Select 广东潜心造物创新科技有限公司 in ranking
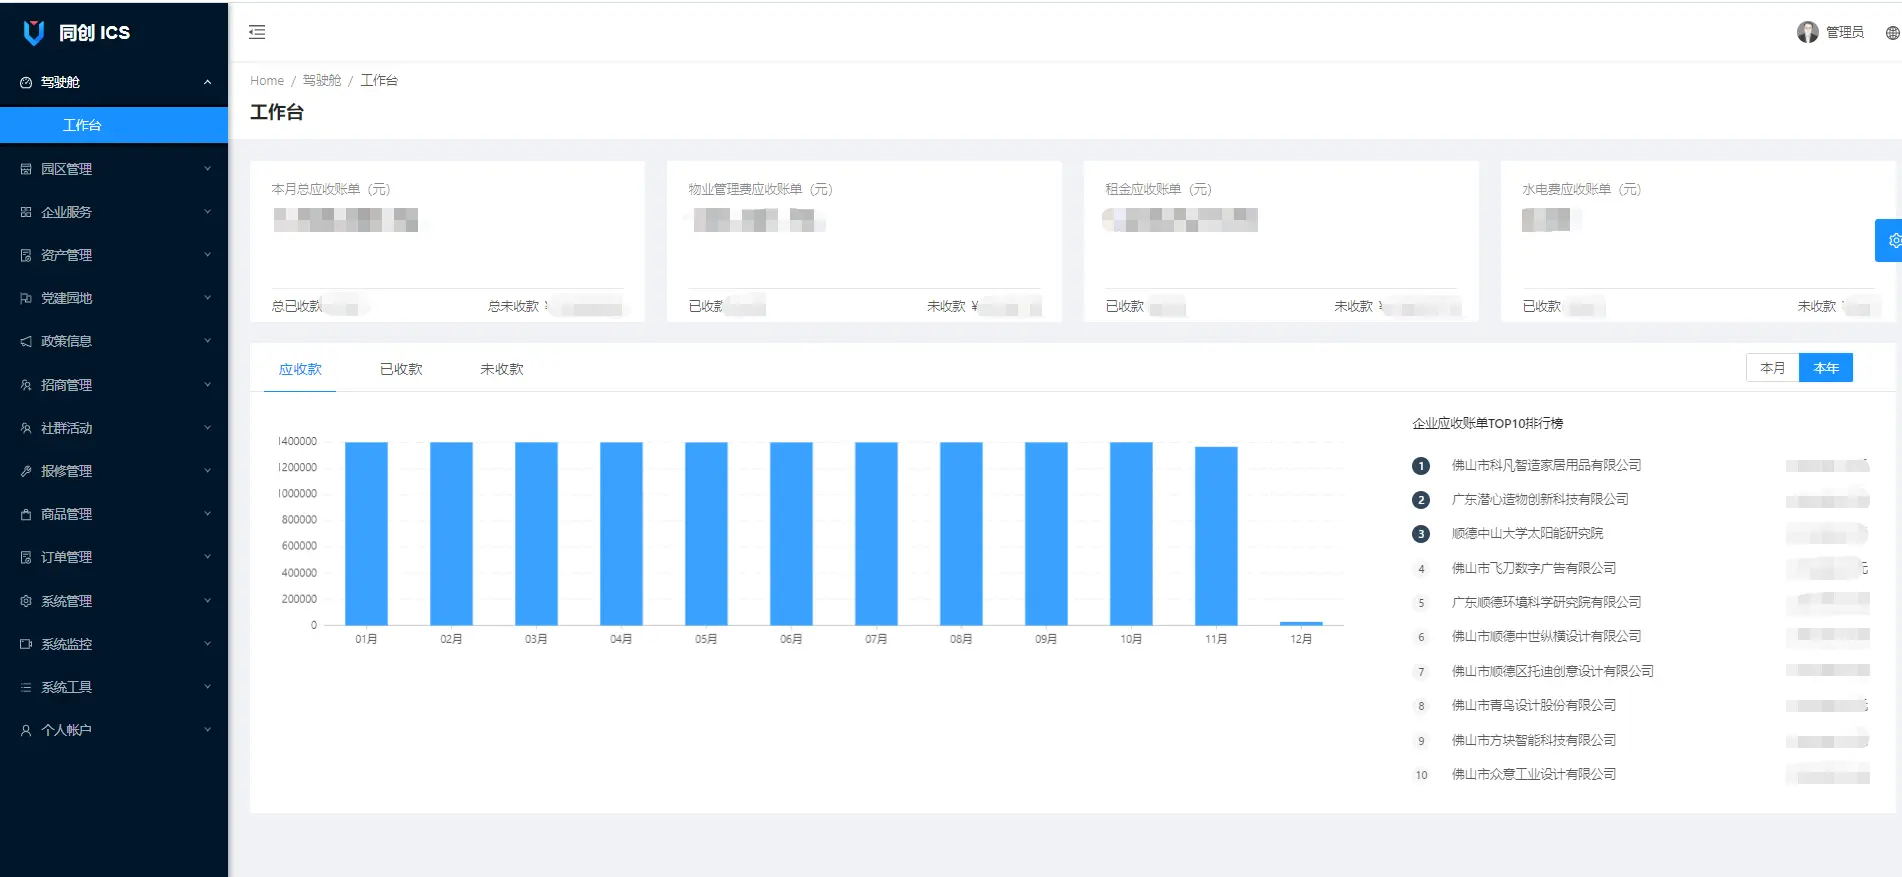This screenshot has height=877, width=1902. point(1540,499)
